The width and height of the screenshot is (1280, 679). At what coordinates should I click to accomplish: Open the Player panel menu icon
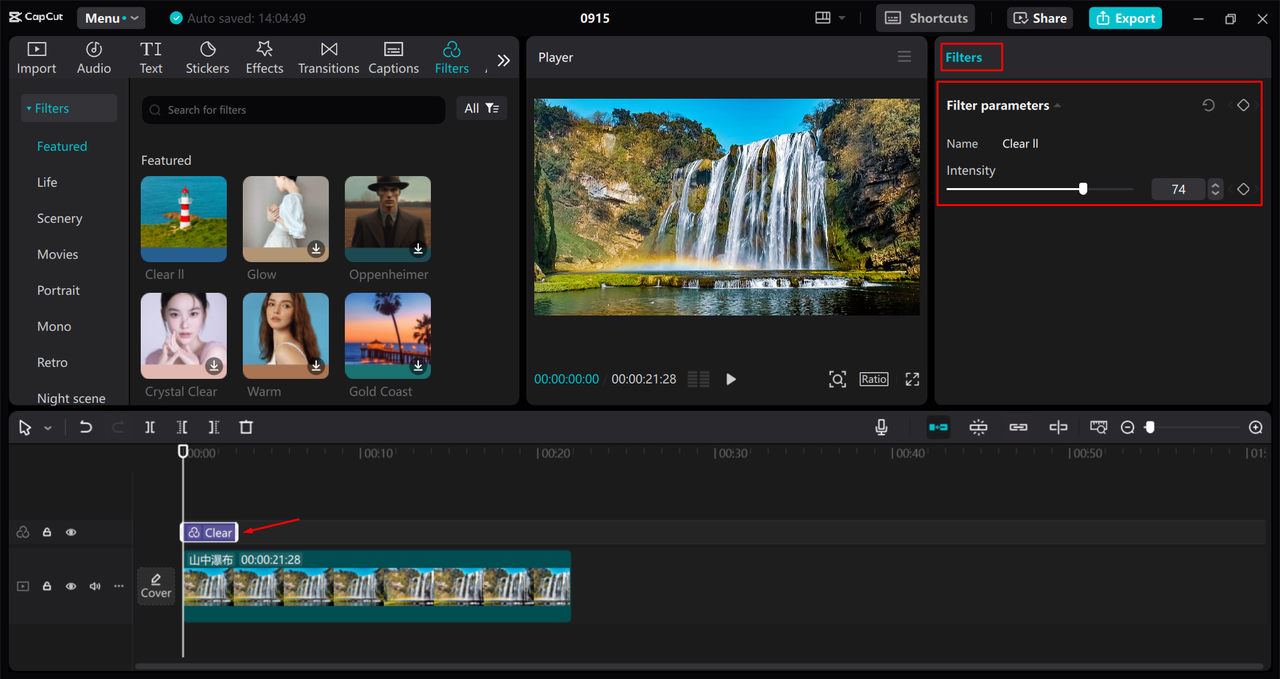[x=904, y=57]
